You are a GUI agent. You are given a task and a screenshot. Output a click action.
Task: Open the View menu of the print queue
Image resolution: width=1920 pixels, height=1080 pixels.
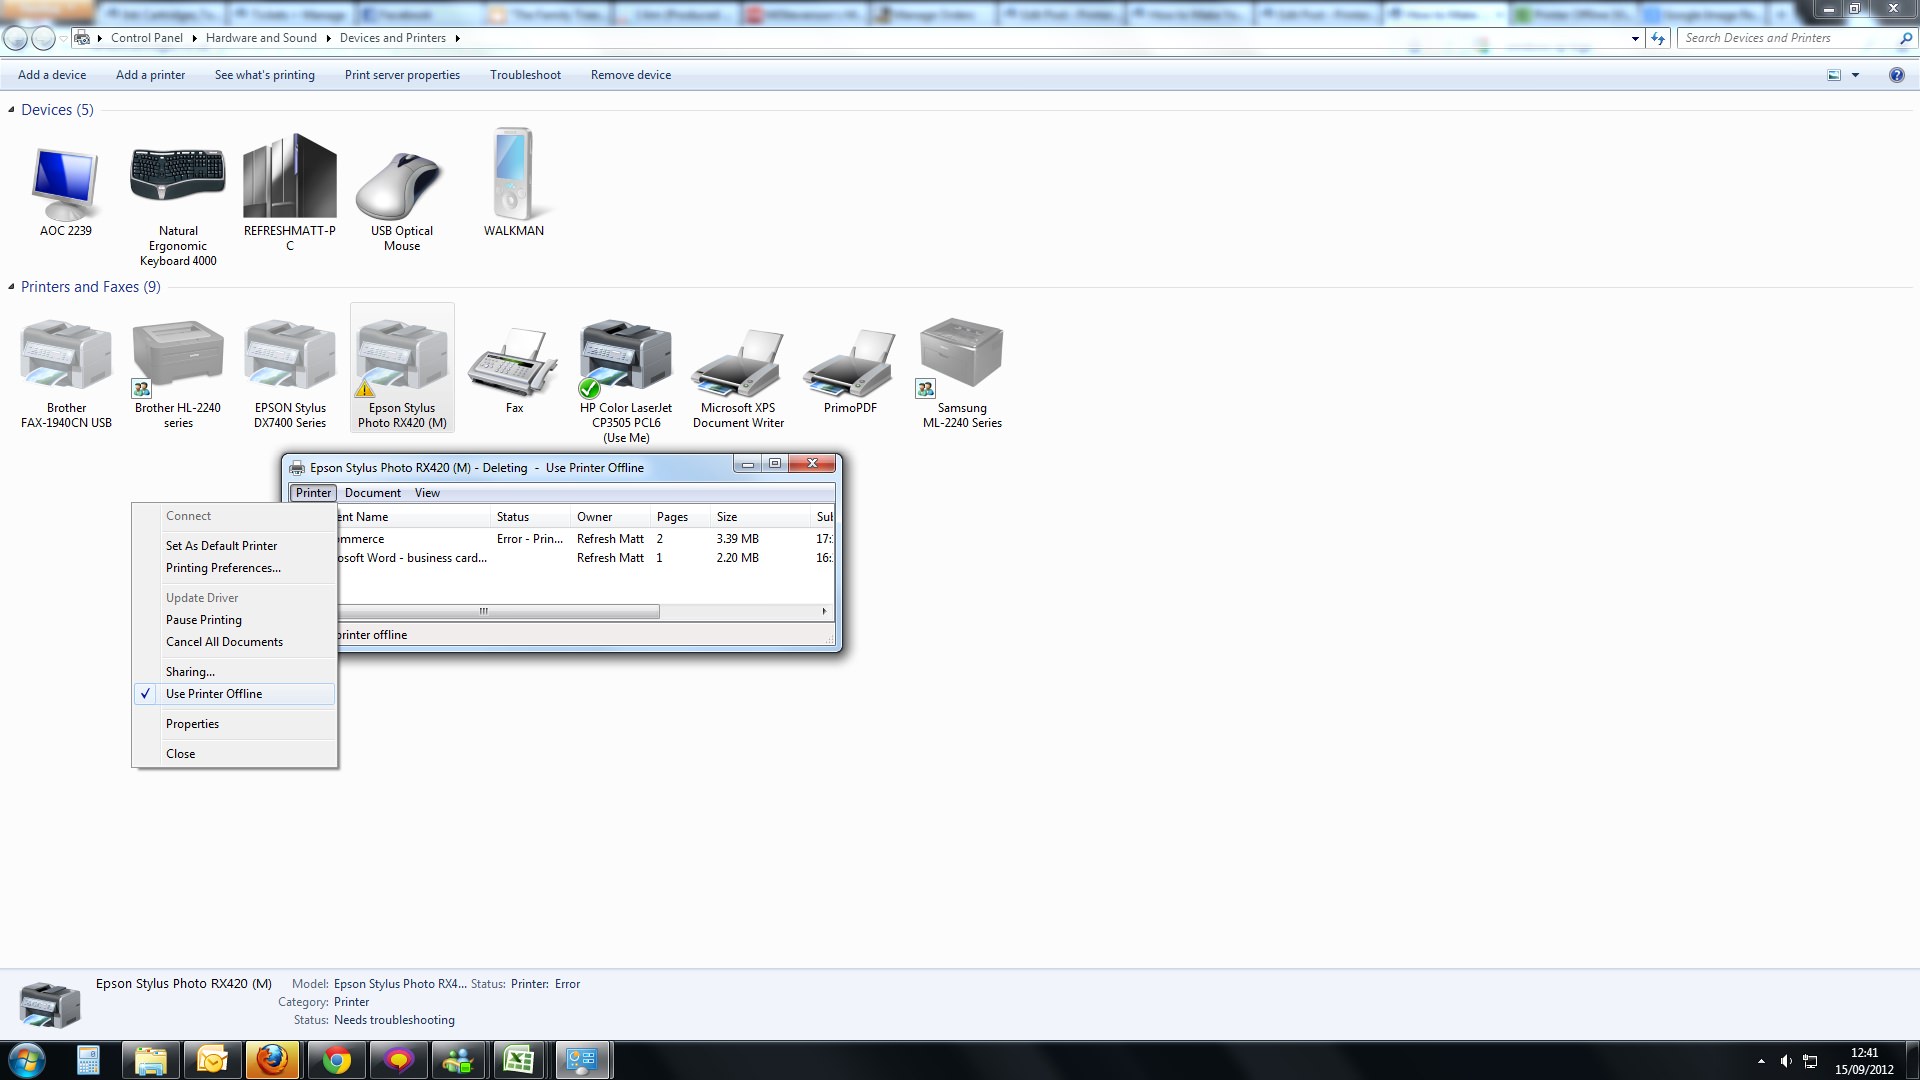[427, 492]
